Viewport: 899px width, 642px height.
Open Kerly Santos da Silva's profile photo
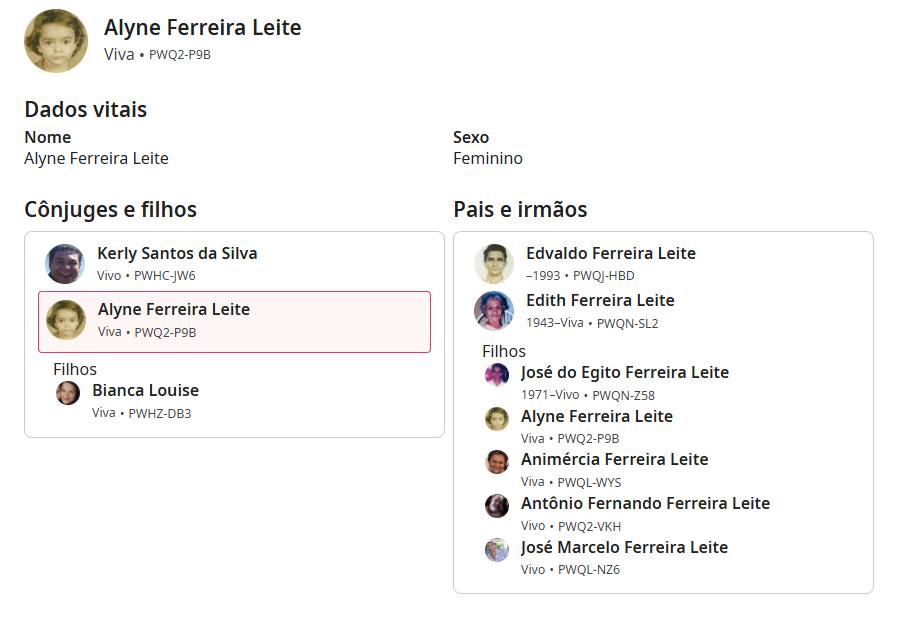[x=65, y=264]
